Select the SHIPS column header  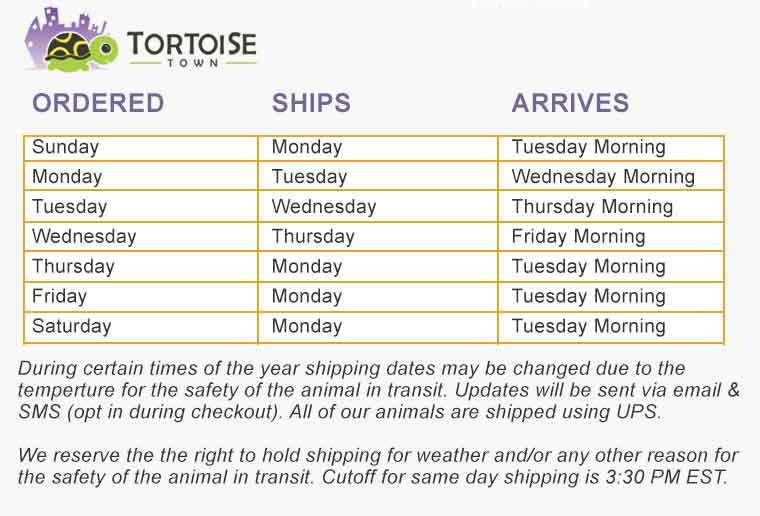(x=311, y=103)
